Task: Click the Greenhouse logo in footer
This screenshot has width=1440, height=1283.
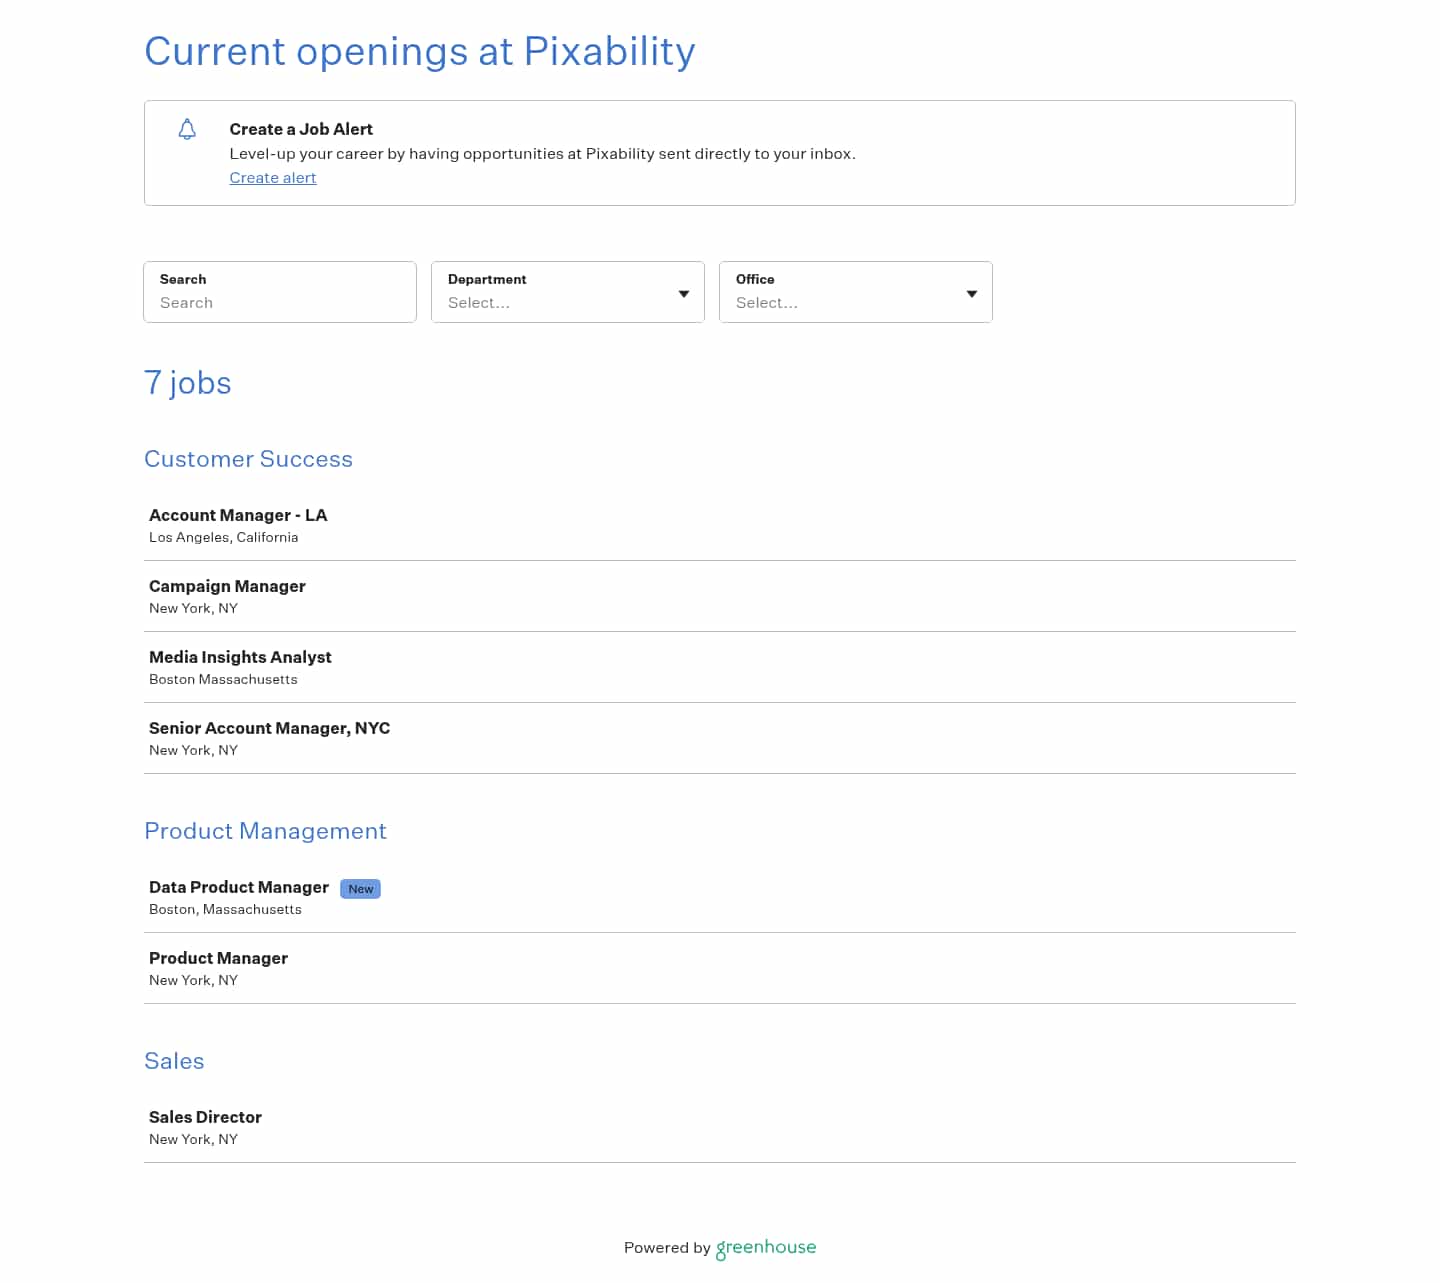Action: 766,1247
